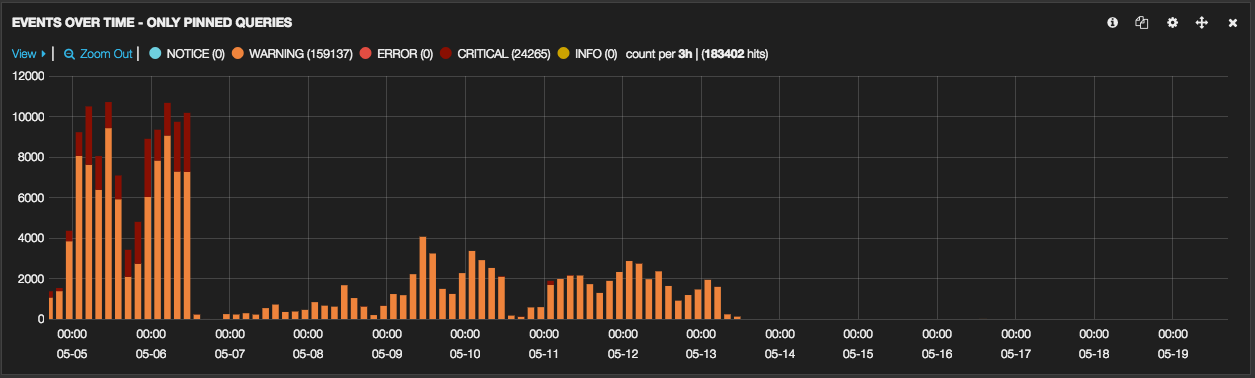1255x378 pixels.
Task: Click the 'count per 3h' text
Action: click(659, 54)
